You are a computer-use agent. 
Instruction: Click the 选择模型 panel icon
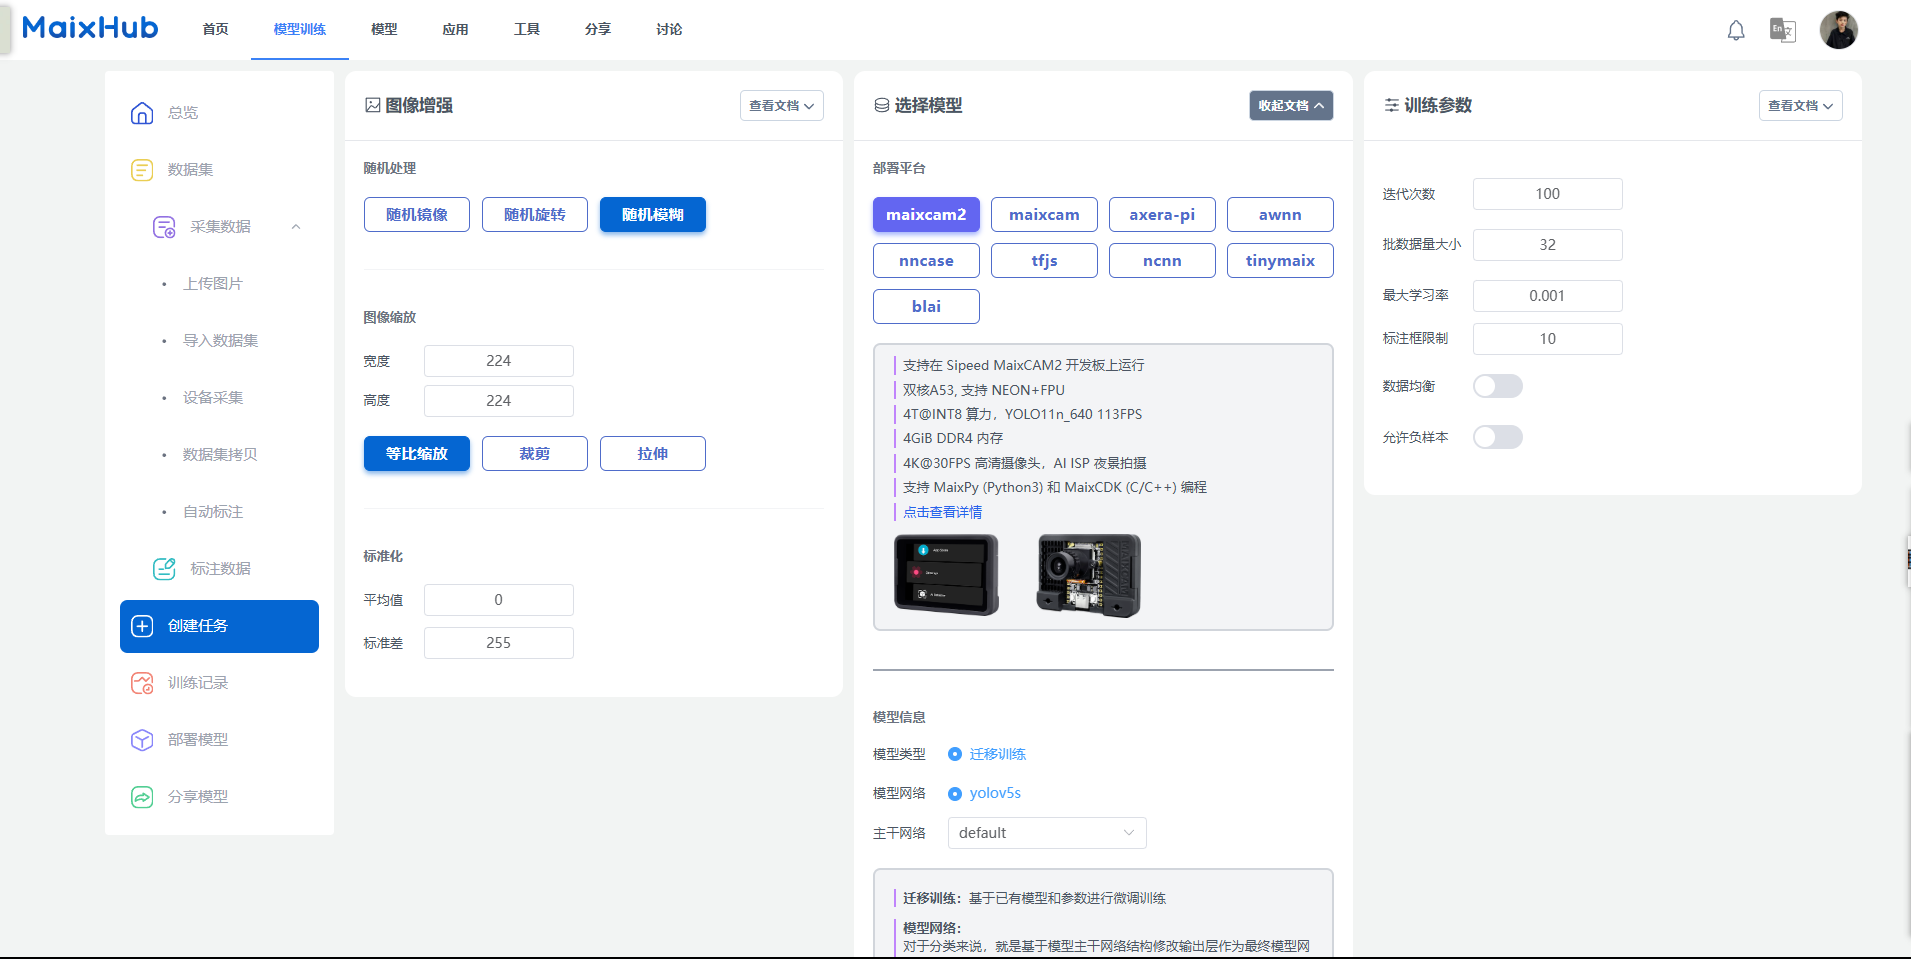[x=882, y=105]
